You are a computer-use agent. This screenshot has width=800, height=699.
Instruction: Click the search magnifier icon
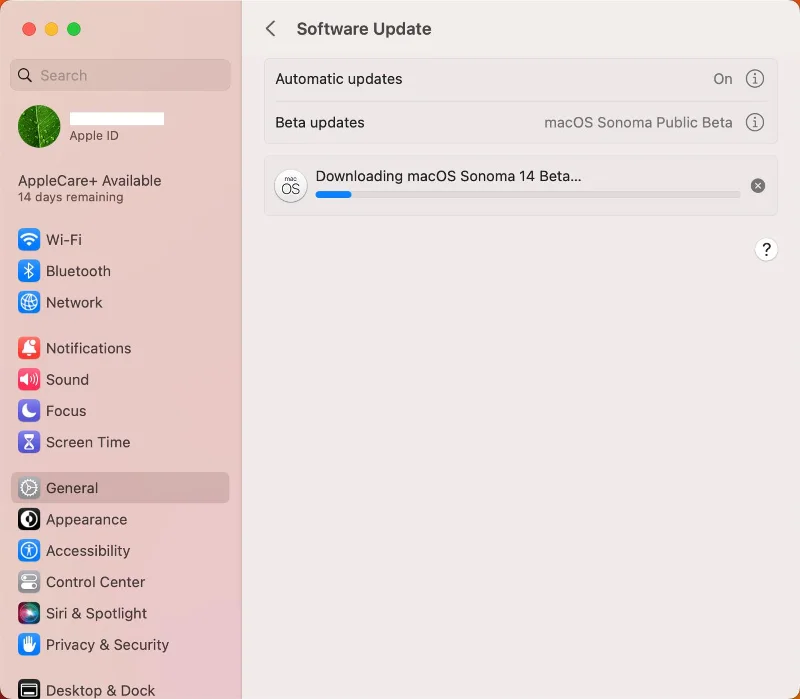coord(24,75)
